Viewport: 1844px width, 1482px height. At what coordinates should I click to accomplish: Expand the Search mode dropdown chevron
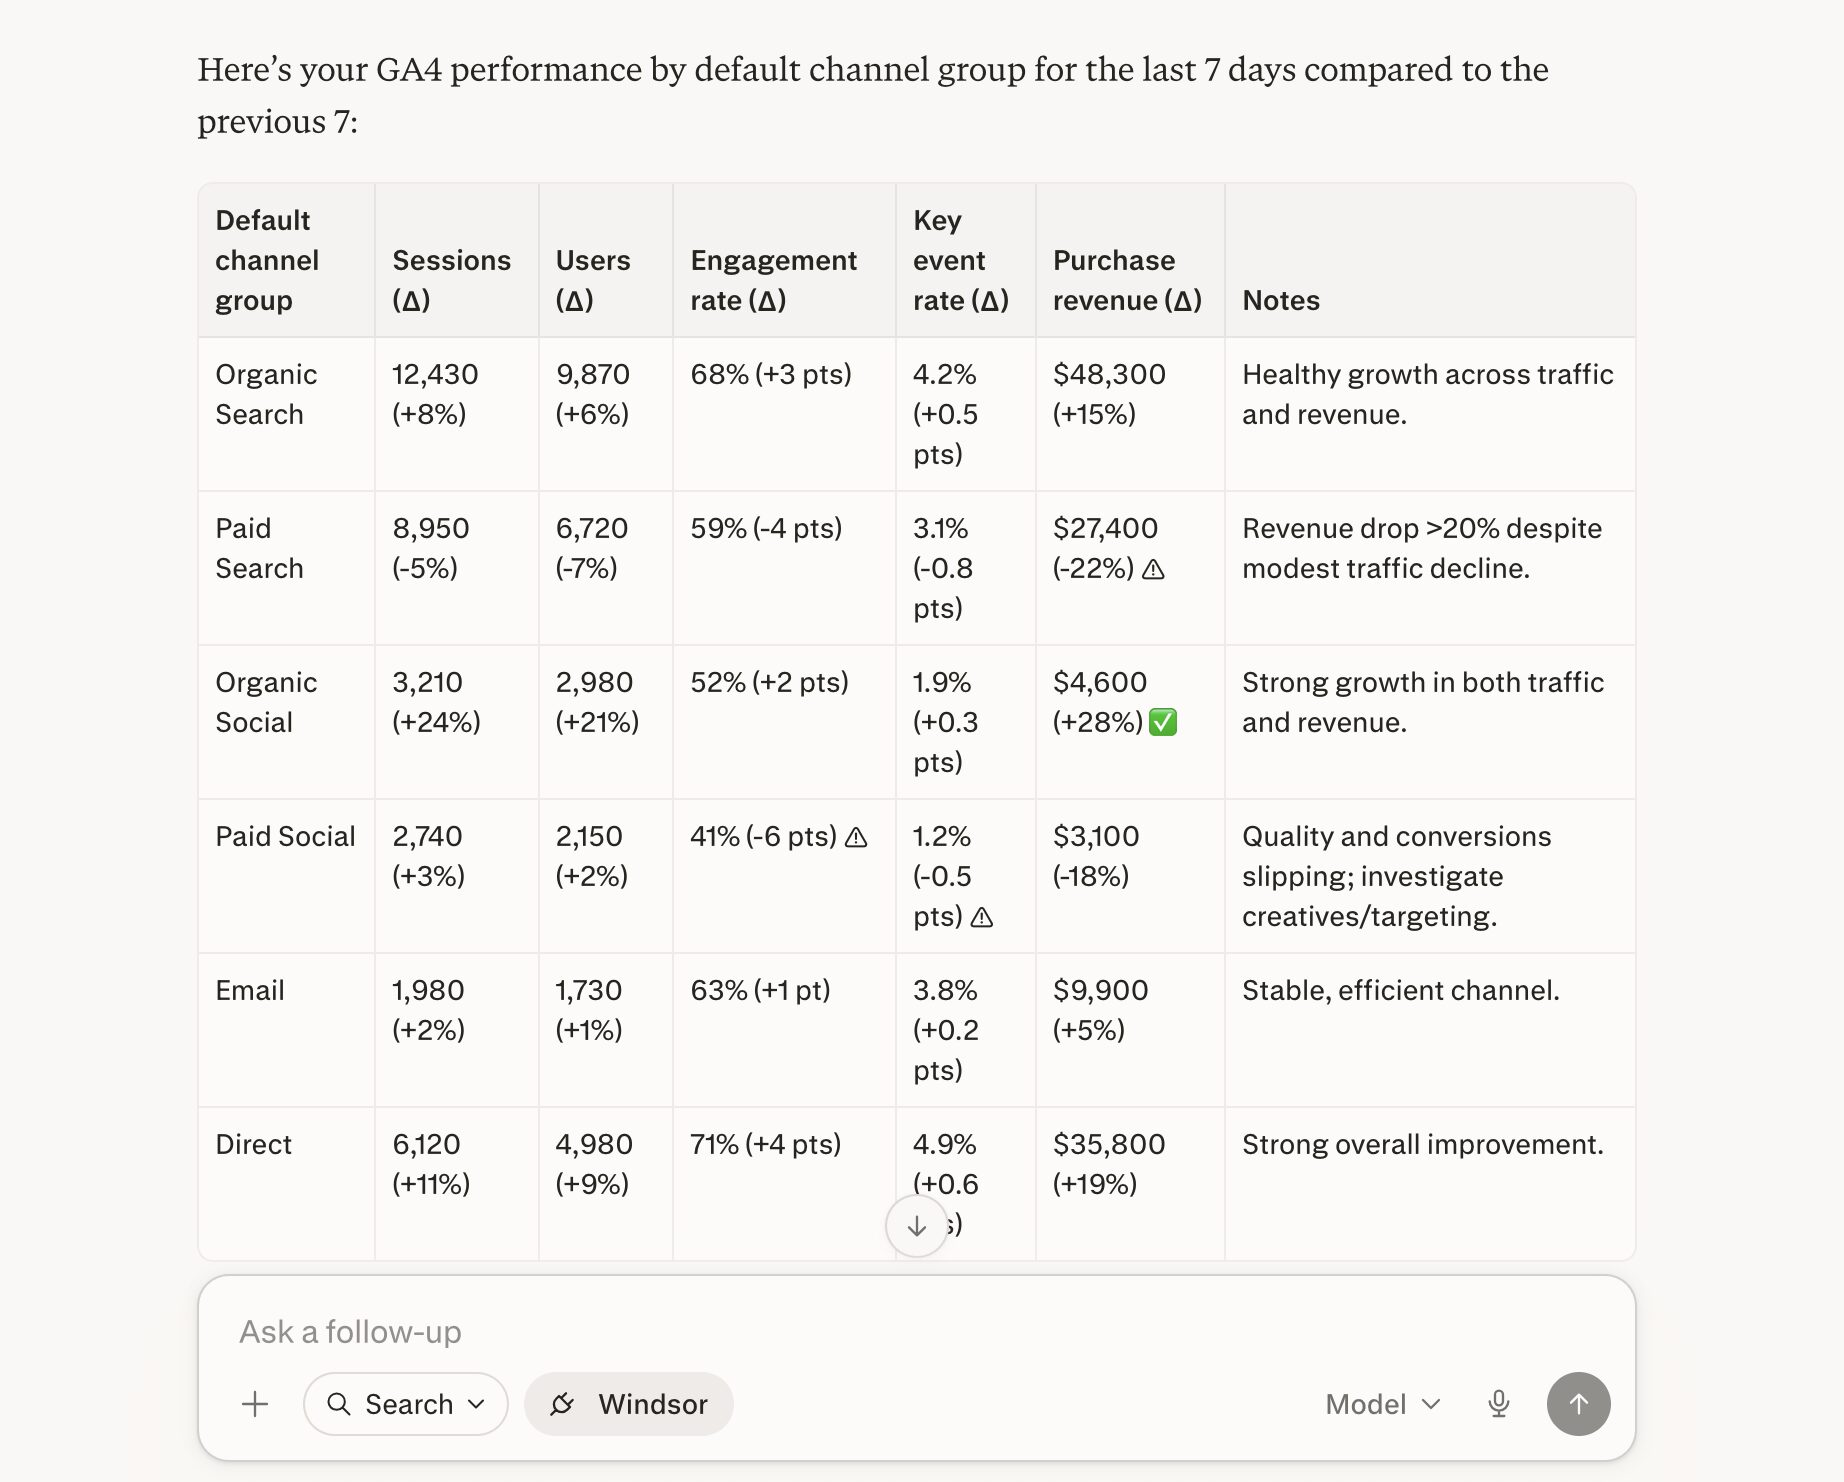pos(476,1404)
